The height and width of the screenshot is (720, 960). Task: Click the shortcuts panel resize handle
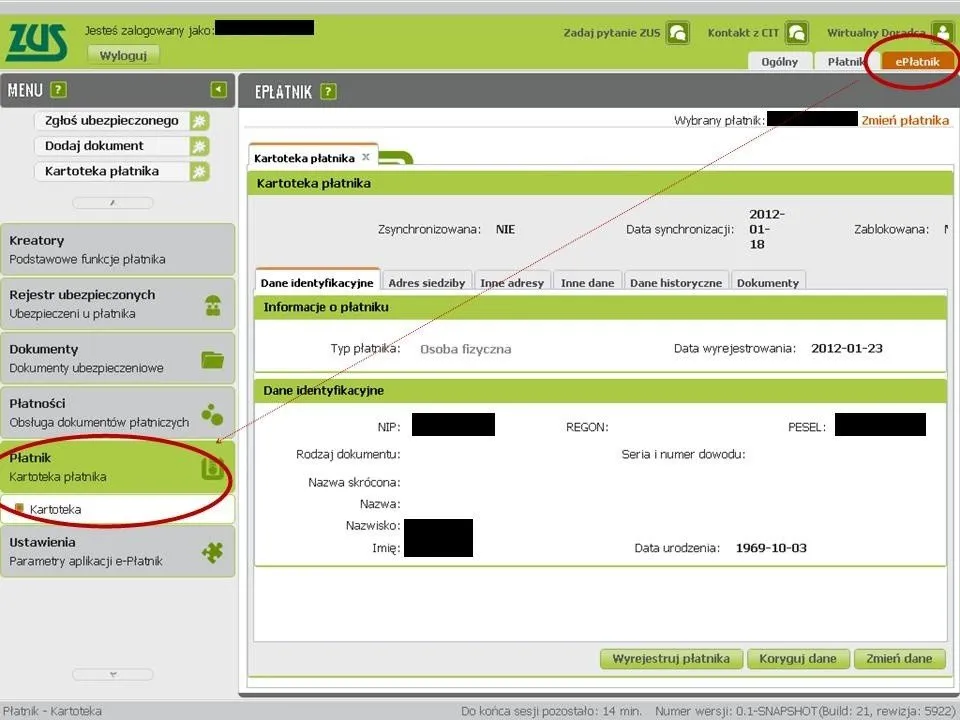coord(112,203)
